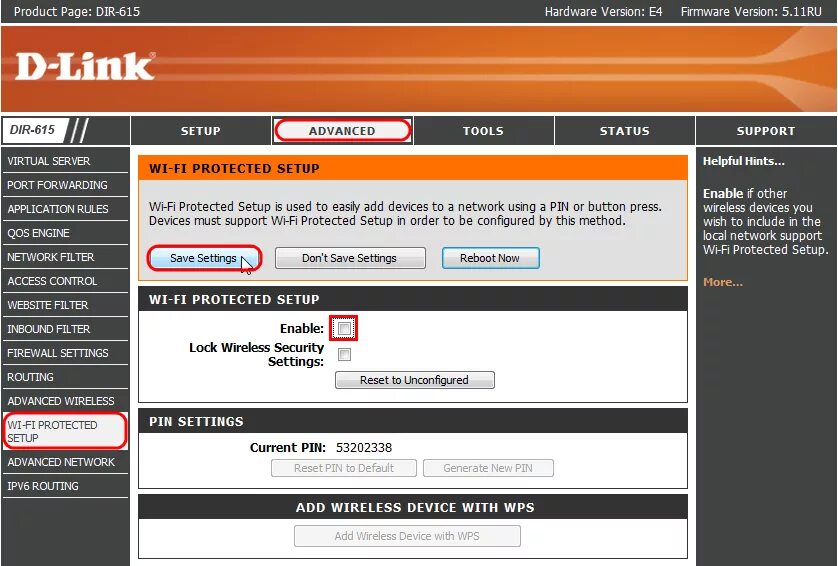Open the TOOLS tab
The height and width of the screenshot is (566, 838).
coord(483,131)
